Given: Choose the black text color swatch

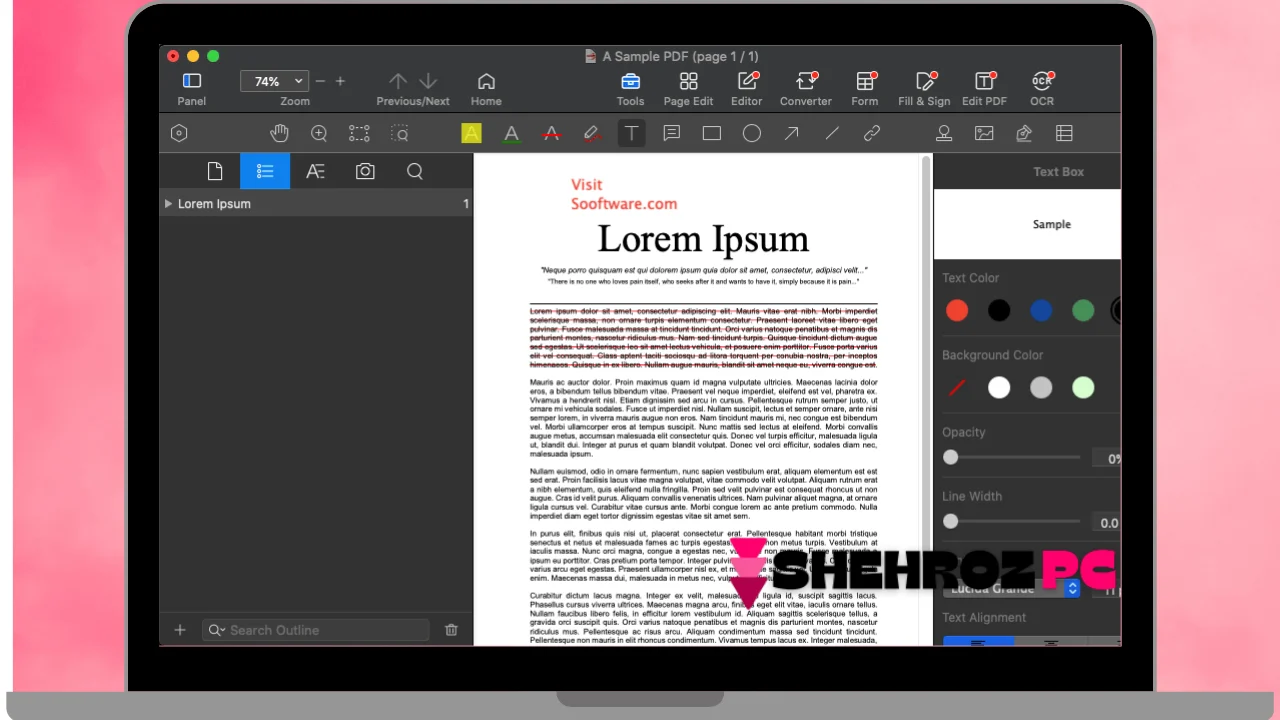Looking at the screenshot, I should coord(999,310).
